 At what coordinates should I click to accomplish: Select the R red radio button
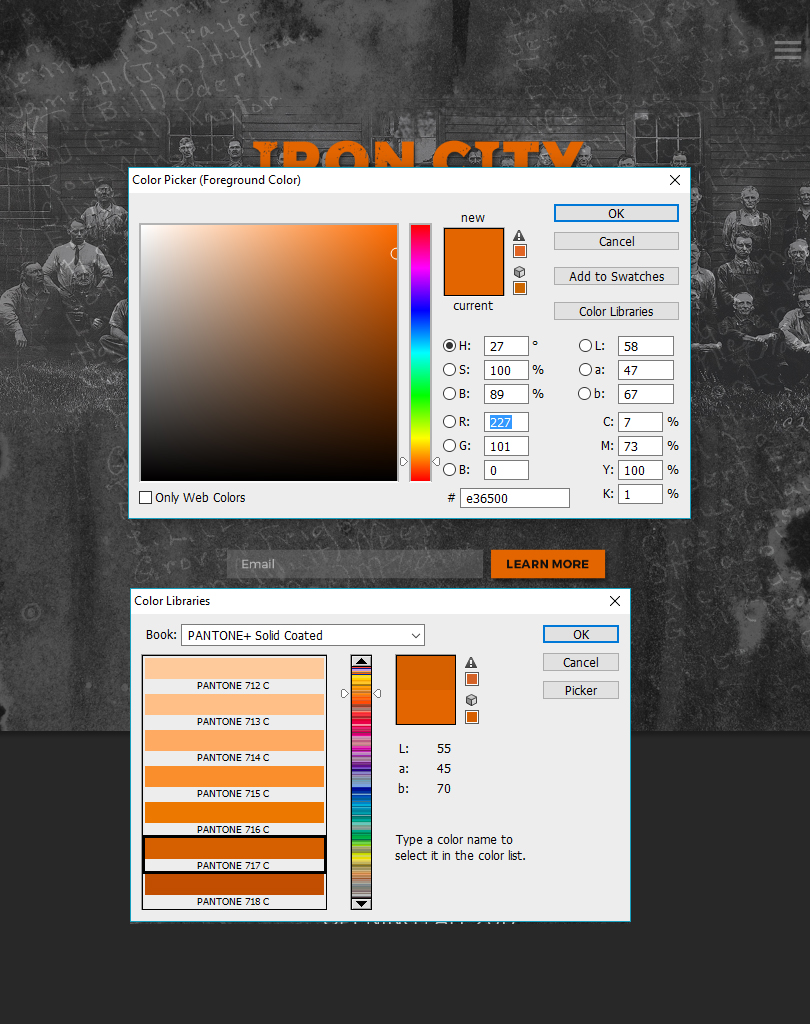point(449,422)
